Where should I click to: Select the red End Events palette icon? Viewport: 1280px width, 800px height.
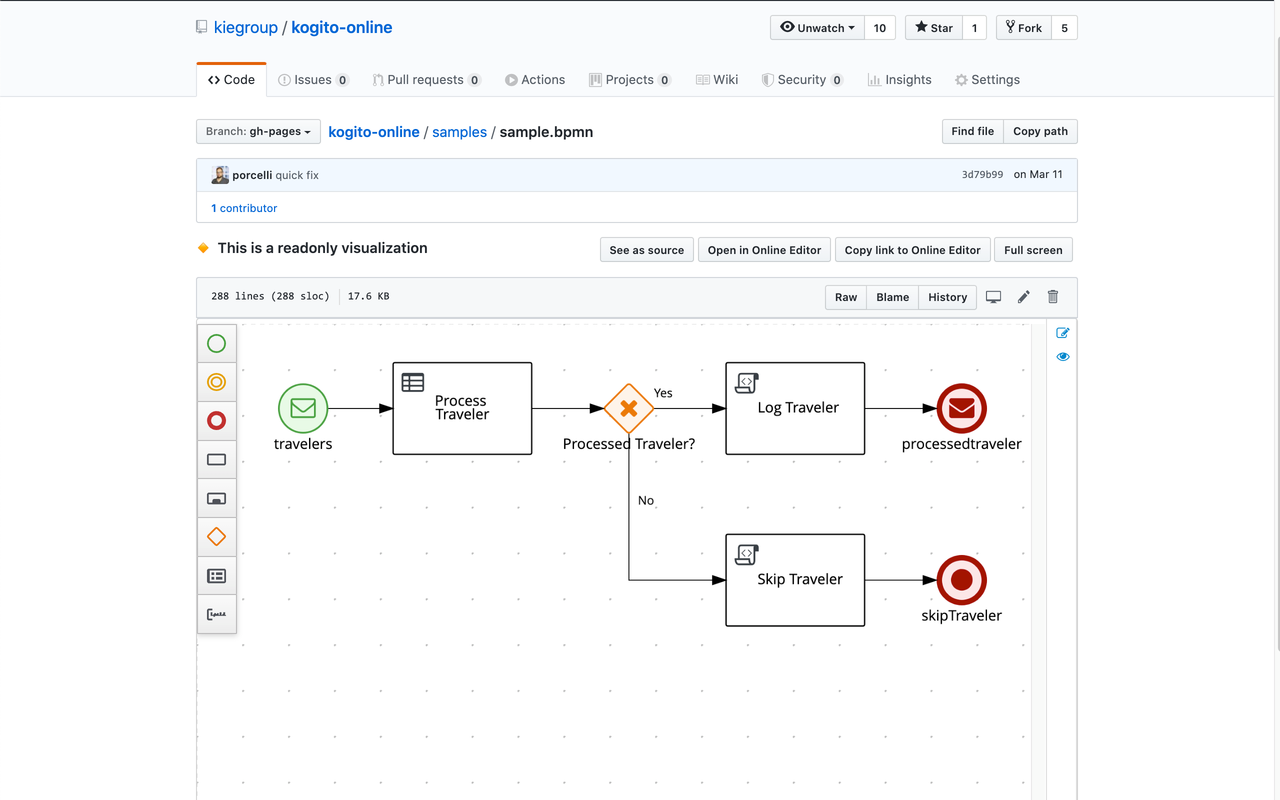[216, 421]
